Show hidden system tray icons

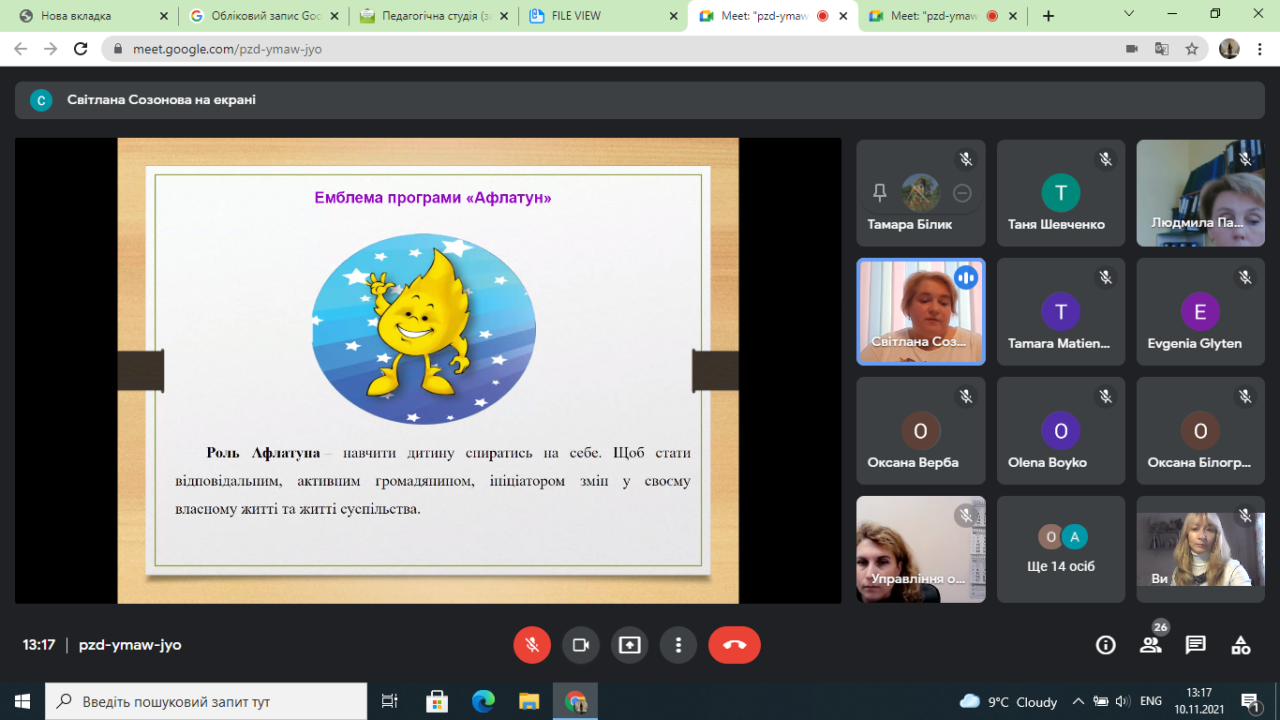(x=1078, y=701)
